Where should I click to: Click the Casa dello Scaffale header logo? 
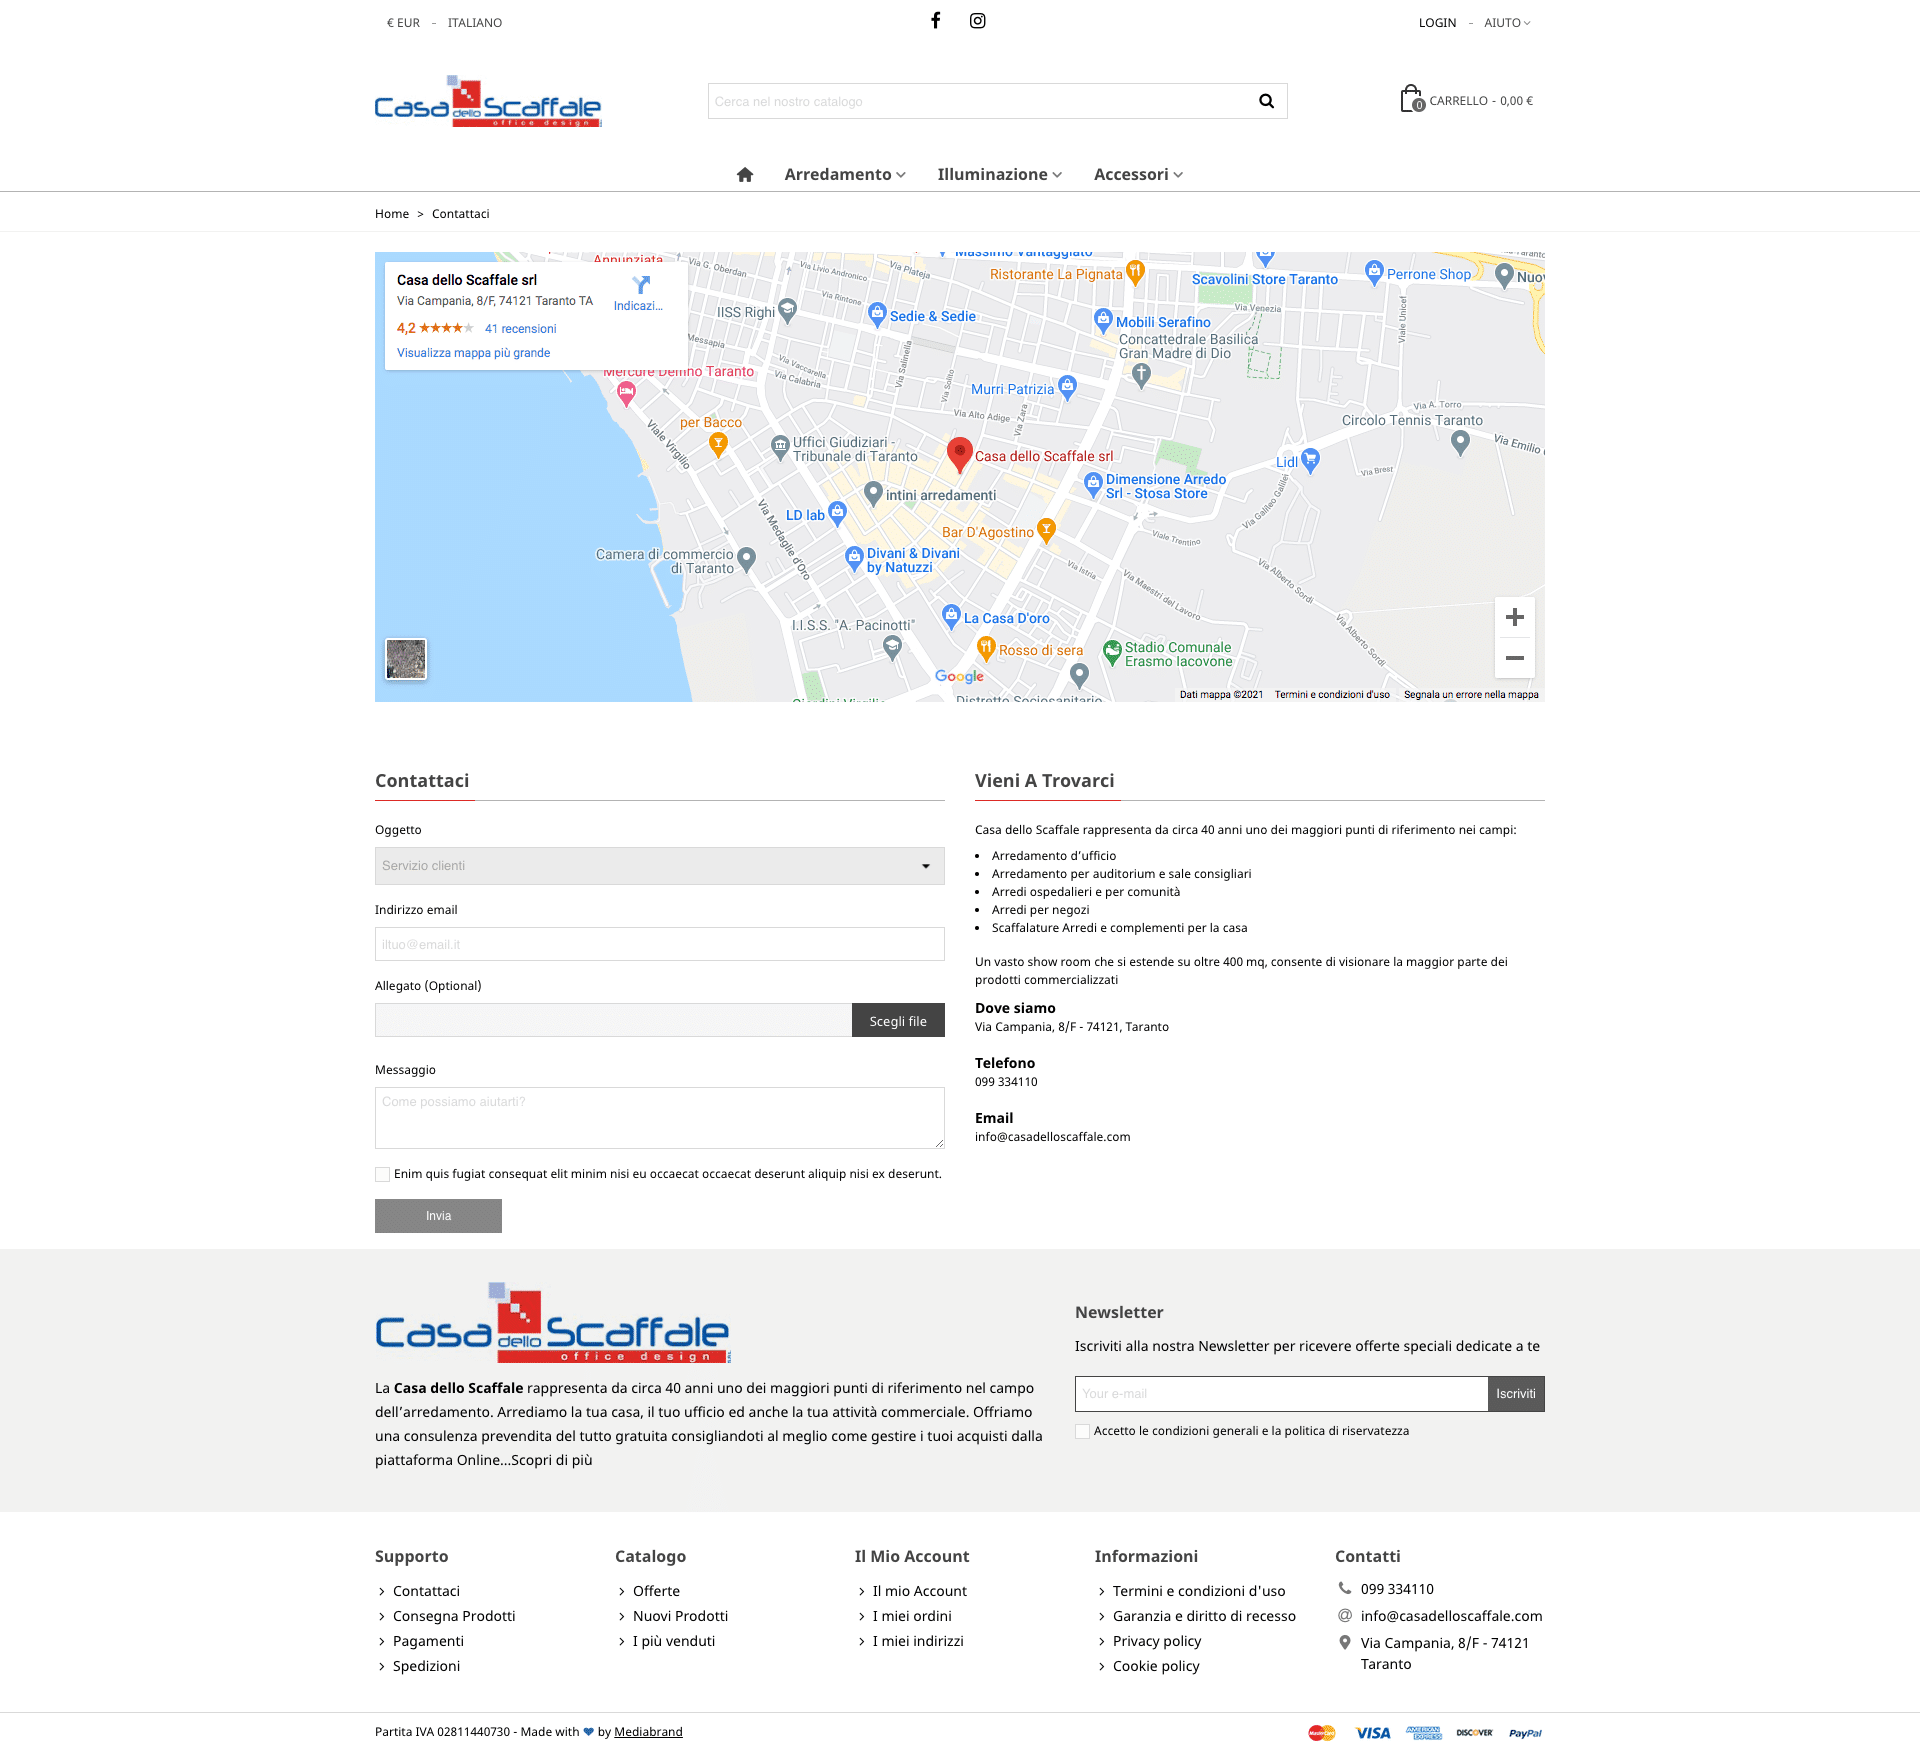pyautogui.click(x=488, y=101)
